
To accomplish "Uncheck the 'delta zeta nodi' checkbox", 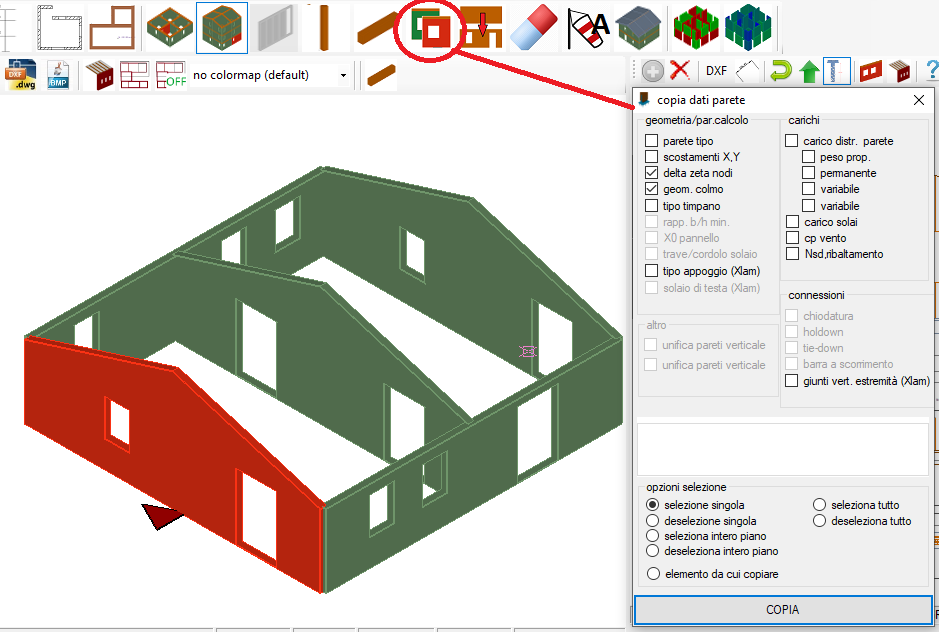I will click(652, 173).
